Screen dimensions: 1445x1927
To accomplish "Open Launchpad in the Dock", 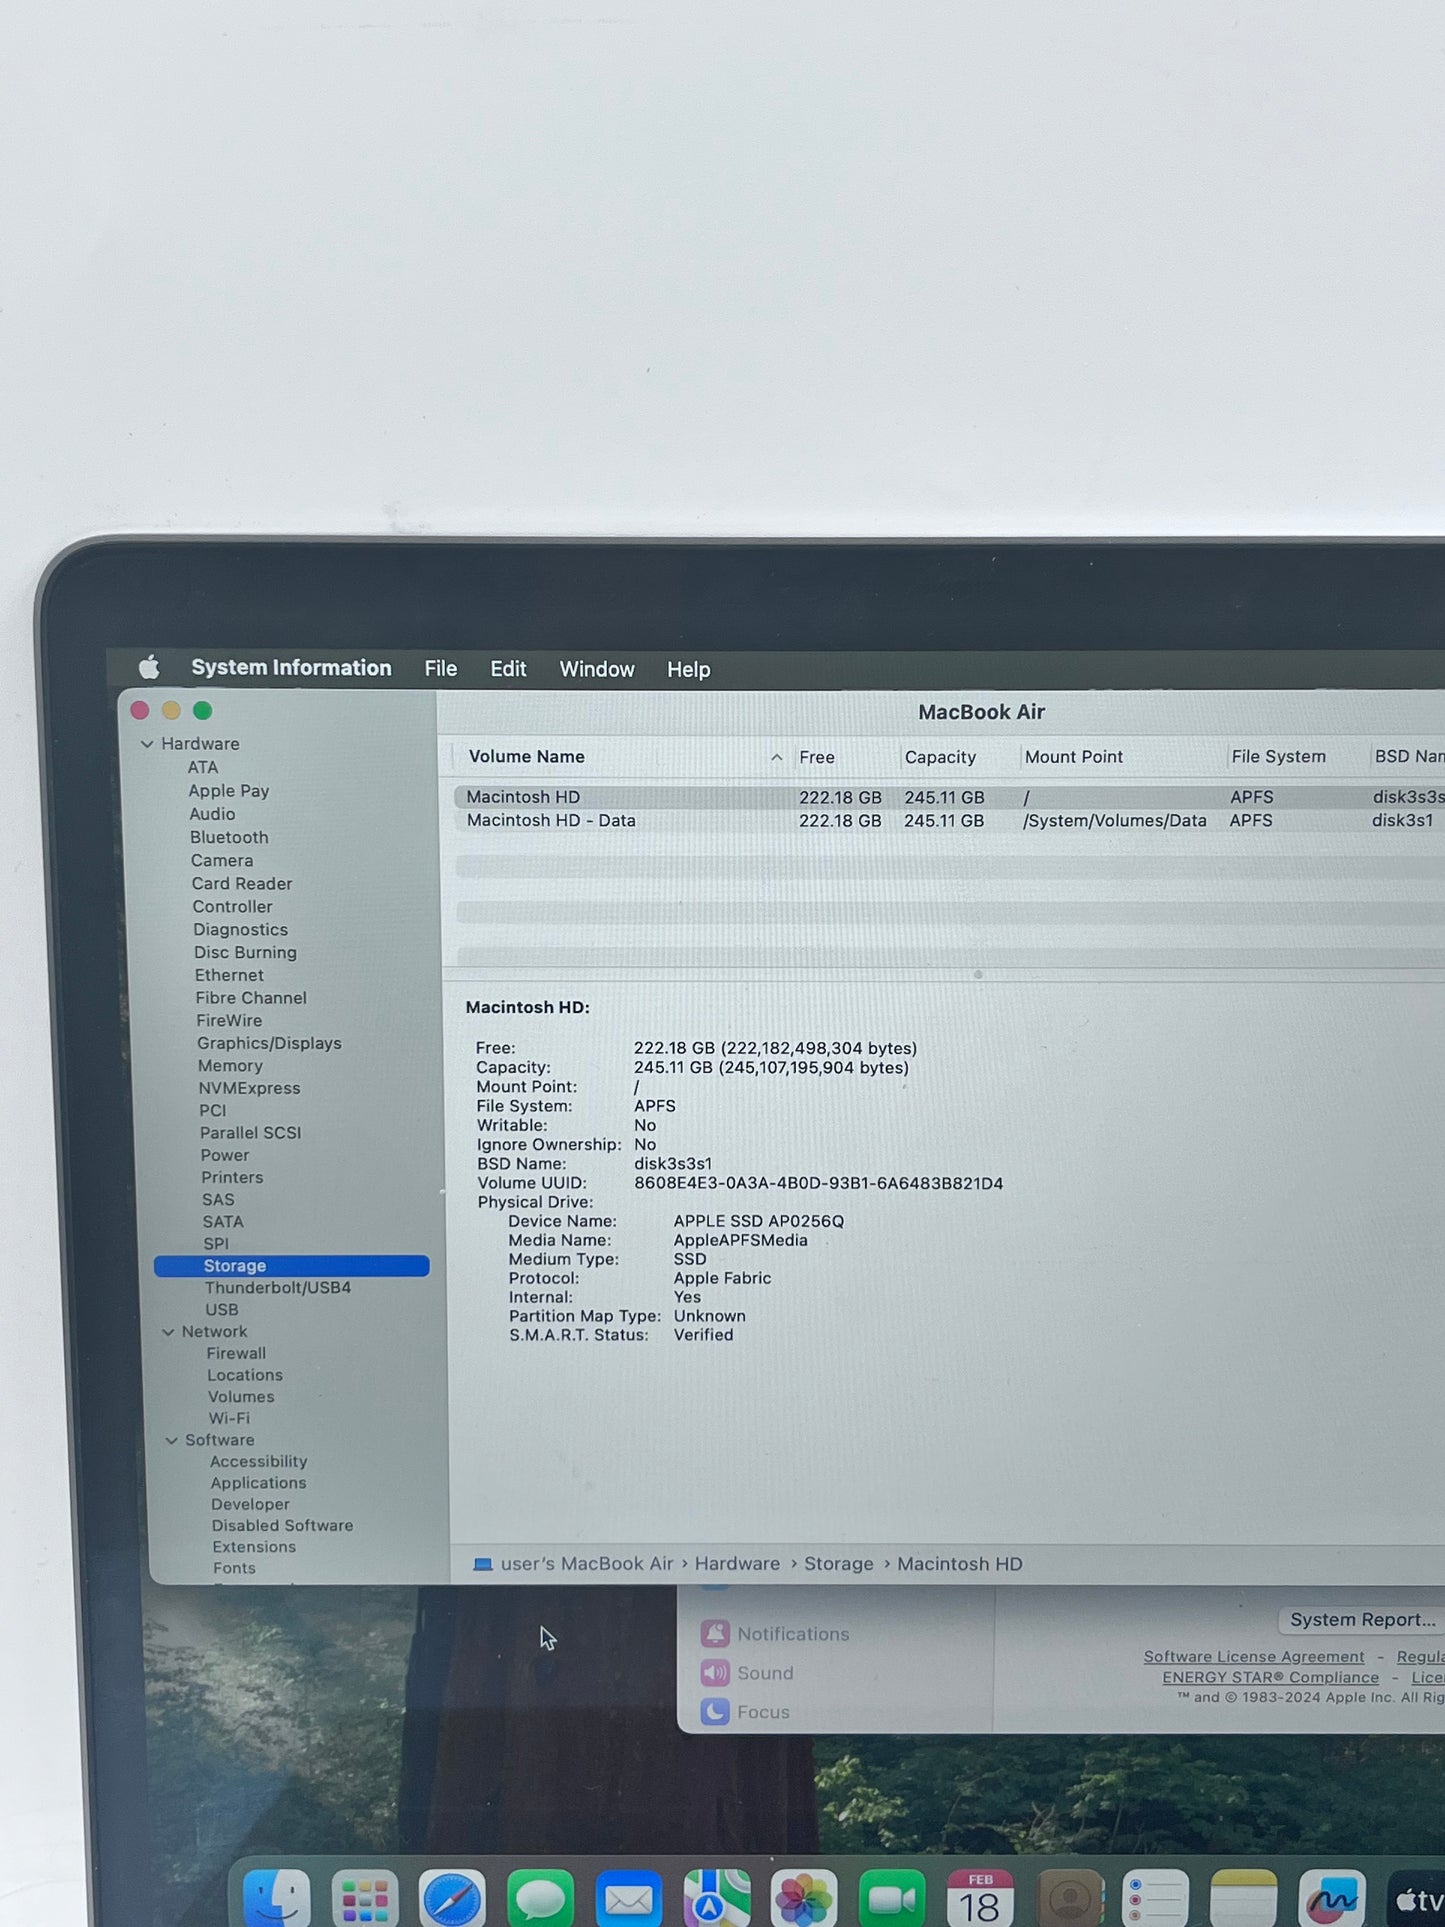I will [x=365, y=1898].
